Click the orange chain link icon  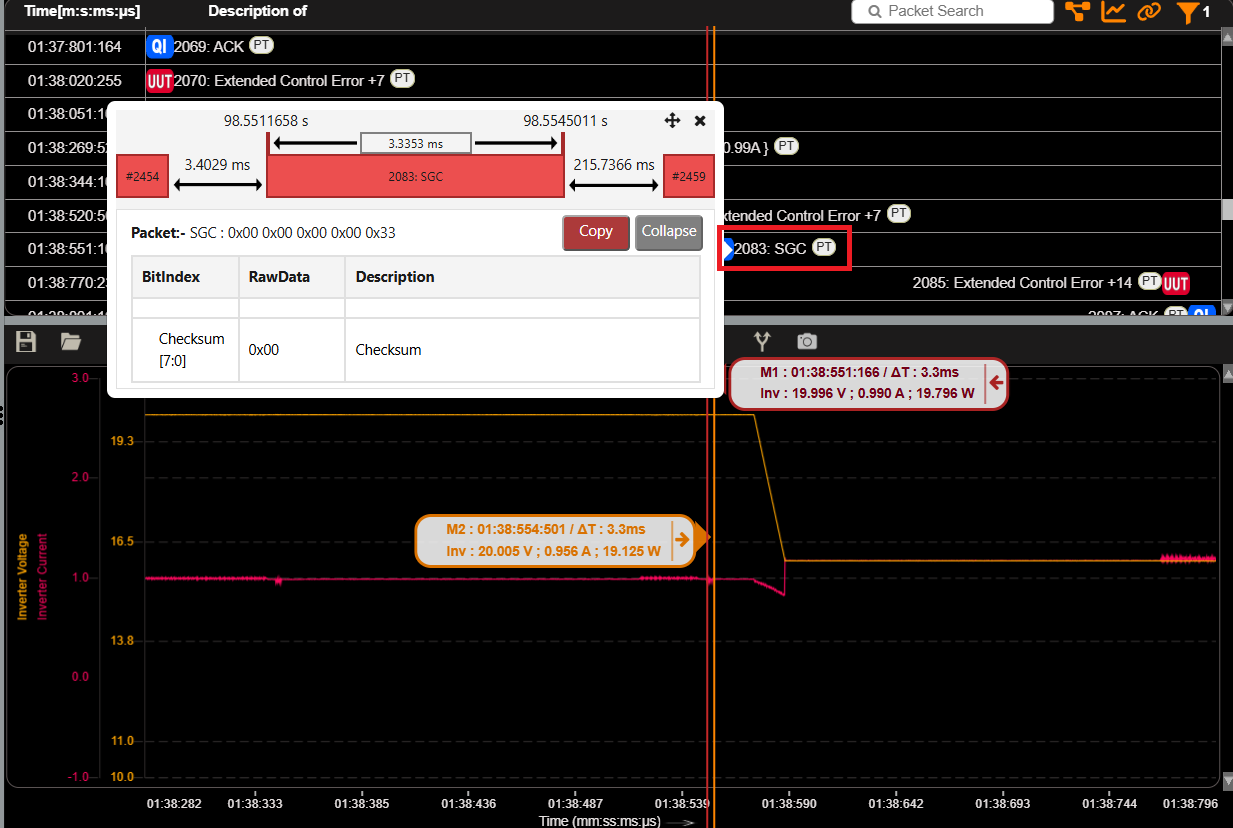pos(1148,12)
